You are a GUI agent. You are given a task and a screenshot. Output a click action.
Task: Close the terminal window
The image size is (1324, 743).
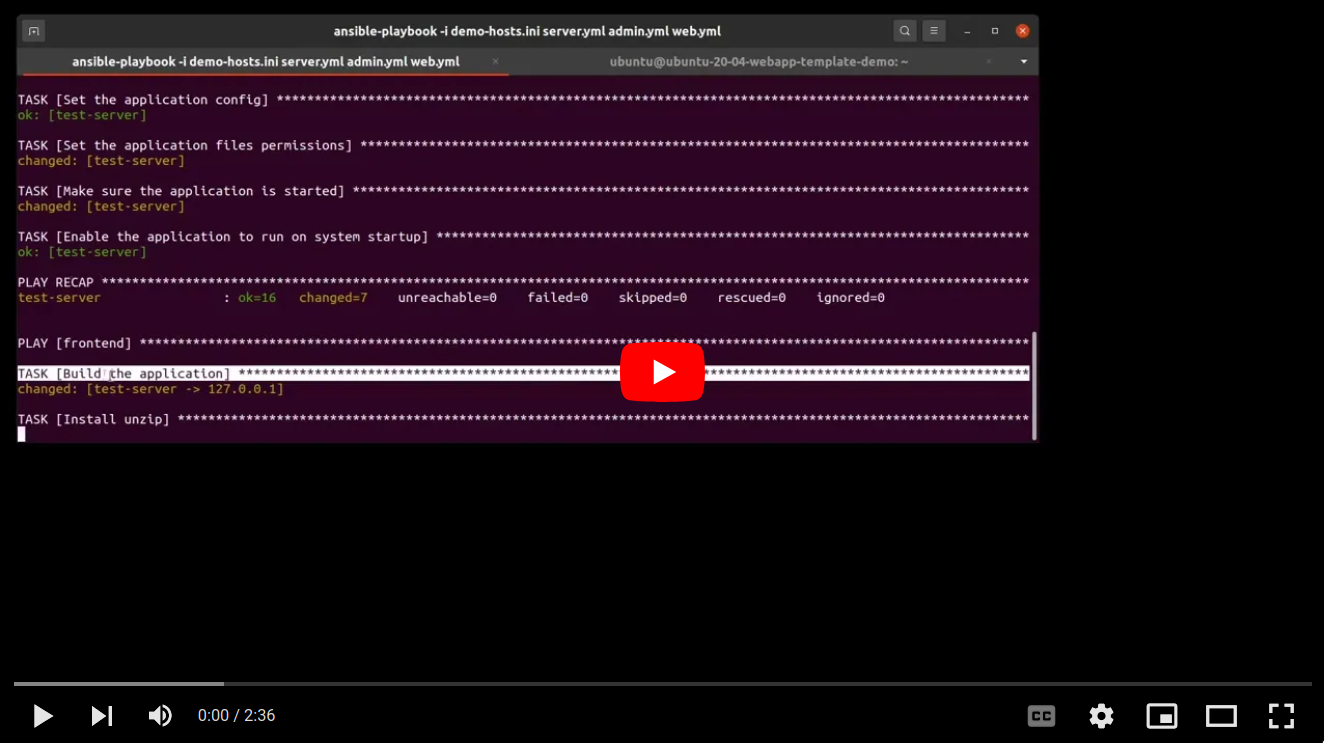pyautogui.click(x=1022, y=31)
